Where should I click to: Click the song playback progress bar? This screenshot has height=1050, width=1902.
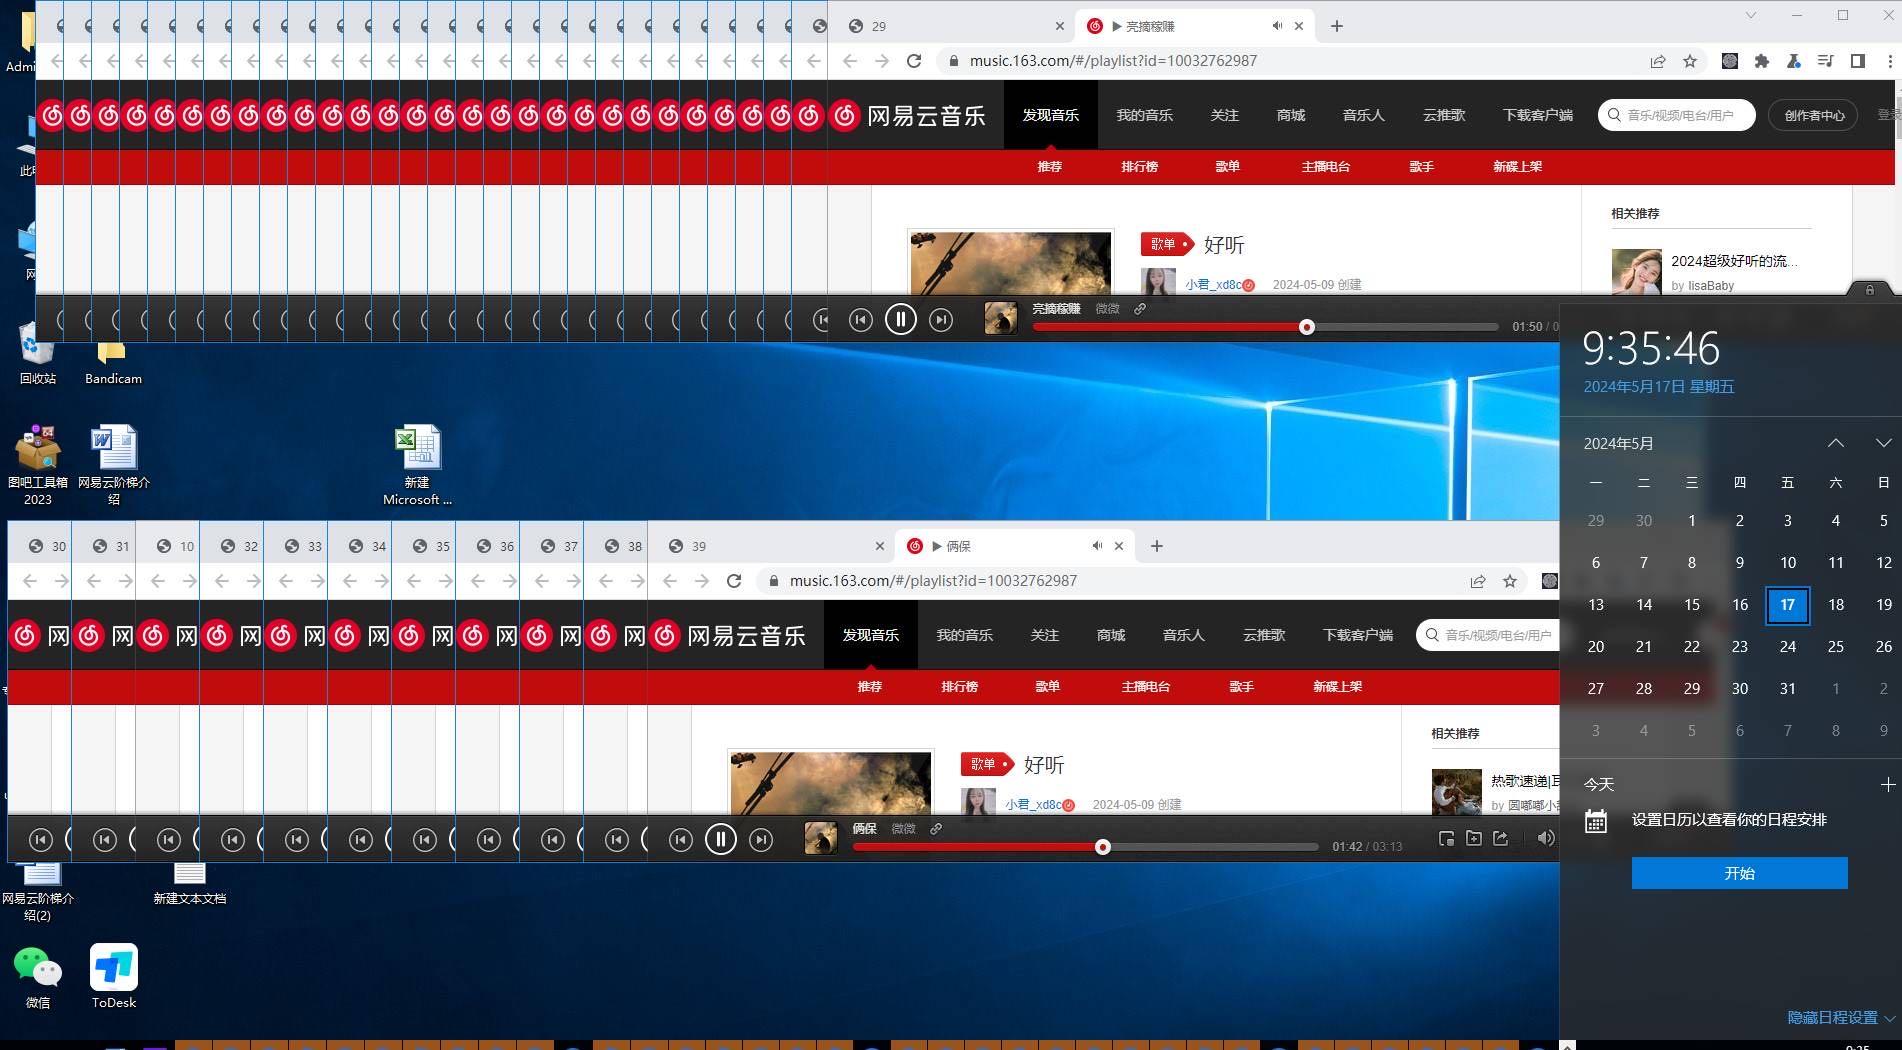tap(1100, 847)
